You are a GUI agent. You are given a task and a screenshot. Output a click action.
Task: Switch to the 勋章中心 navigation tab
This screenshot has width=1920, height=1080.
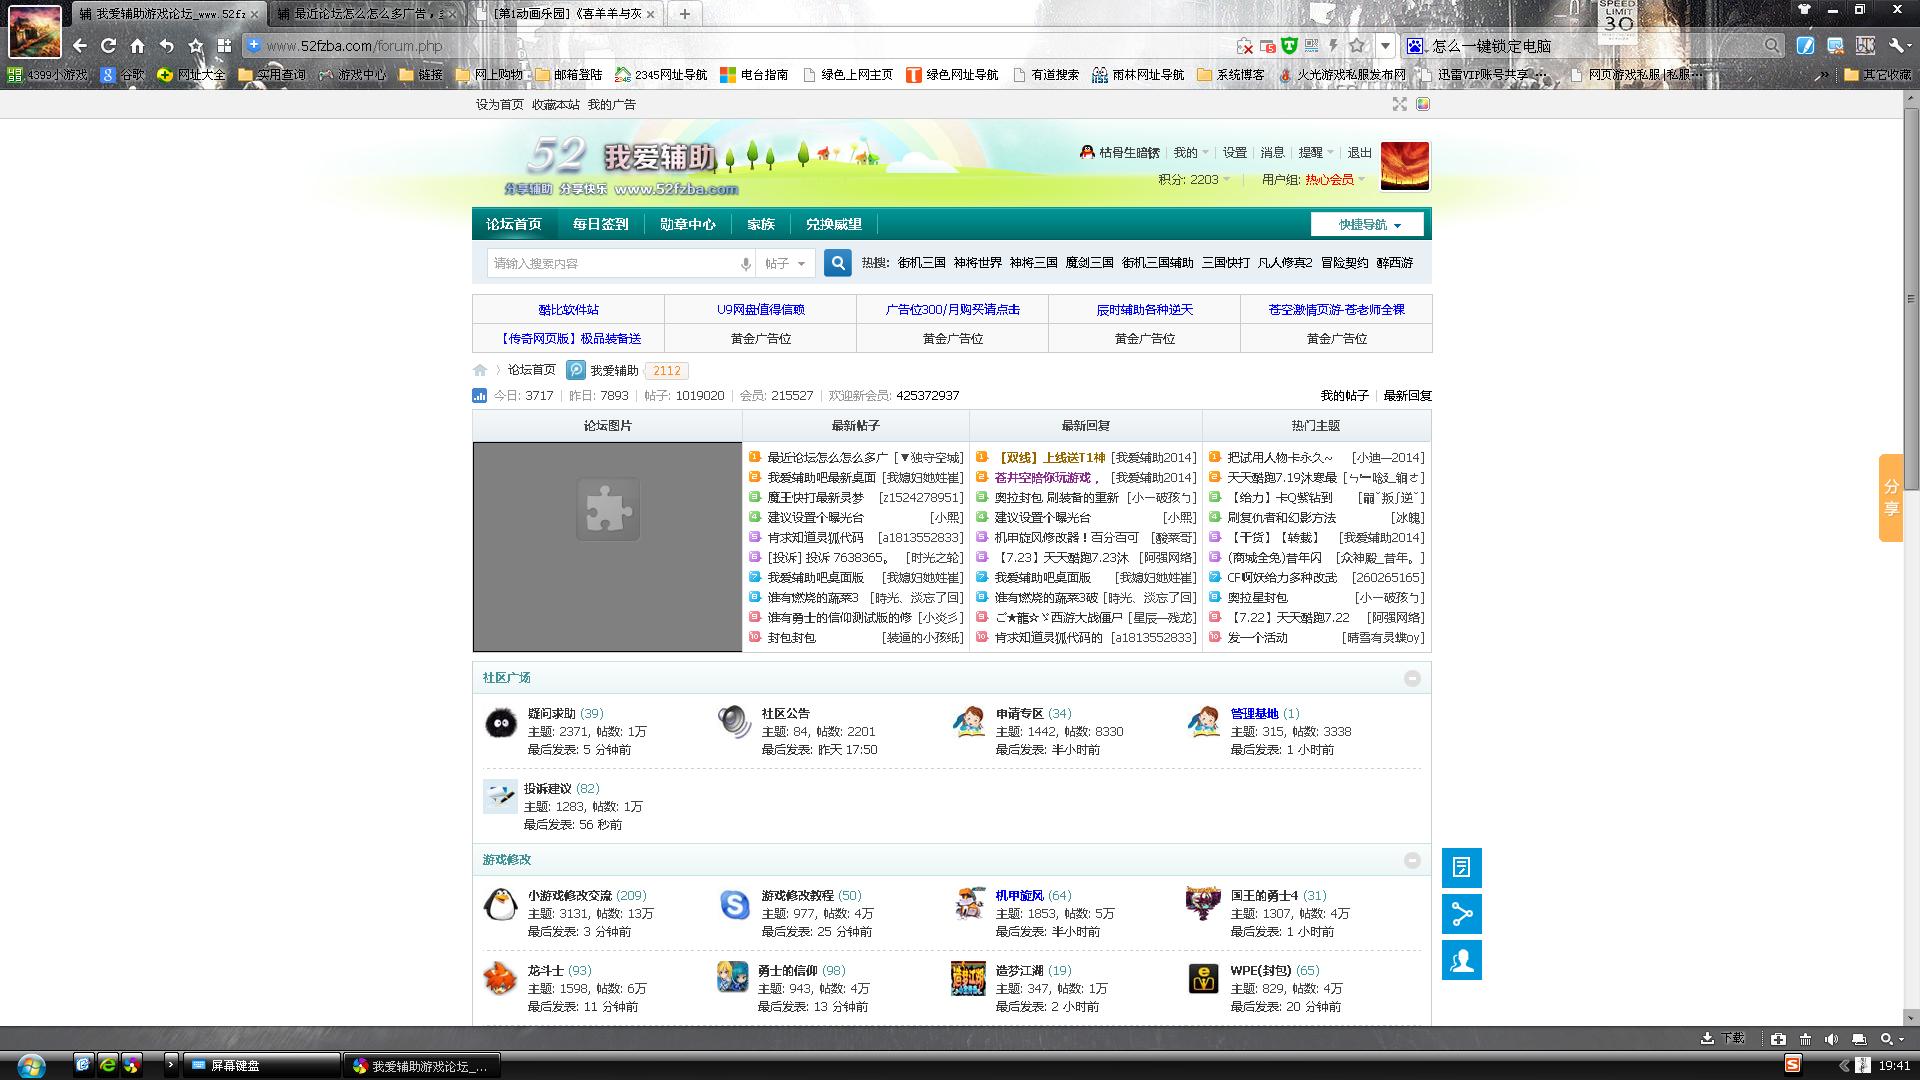(687, 225)
